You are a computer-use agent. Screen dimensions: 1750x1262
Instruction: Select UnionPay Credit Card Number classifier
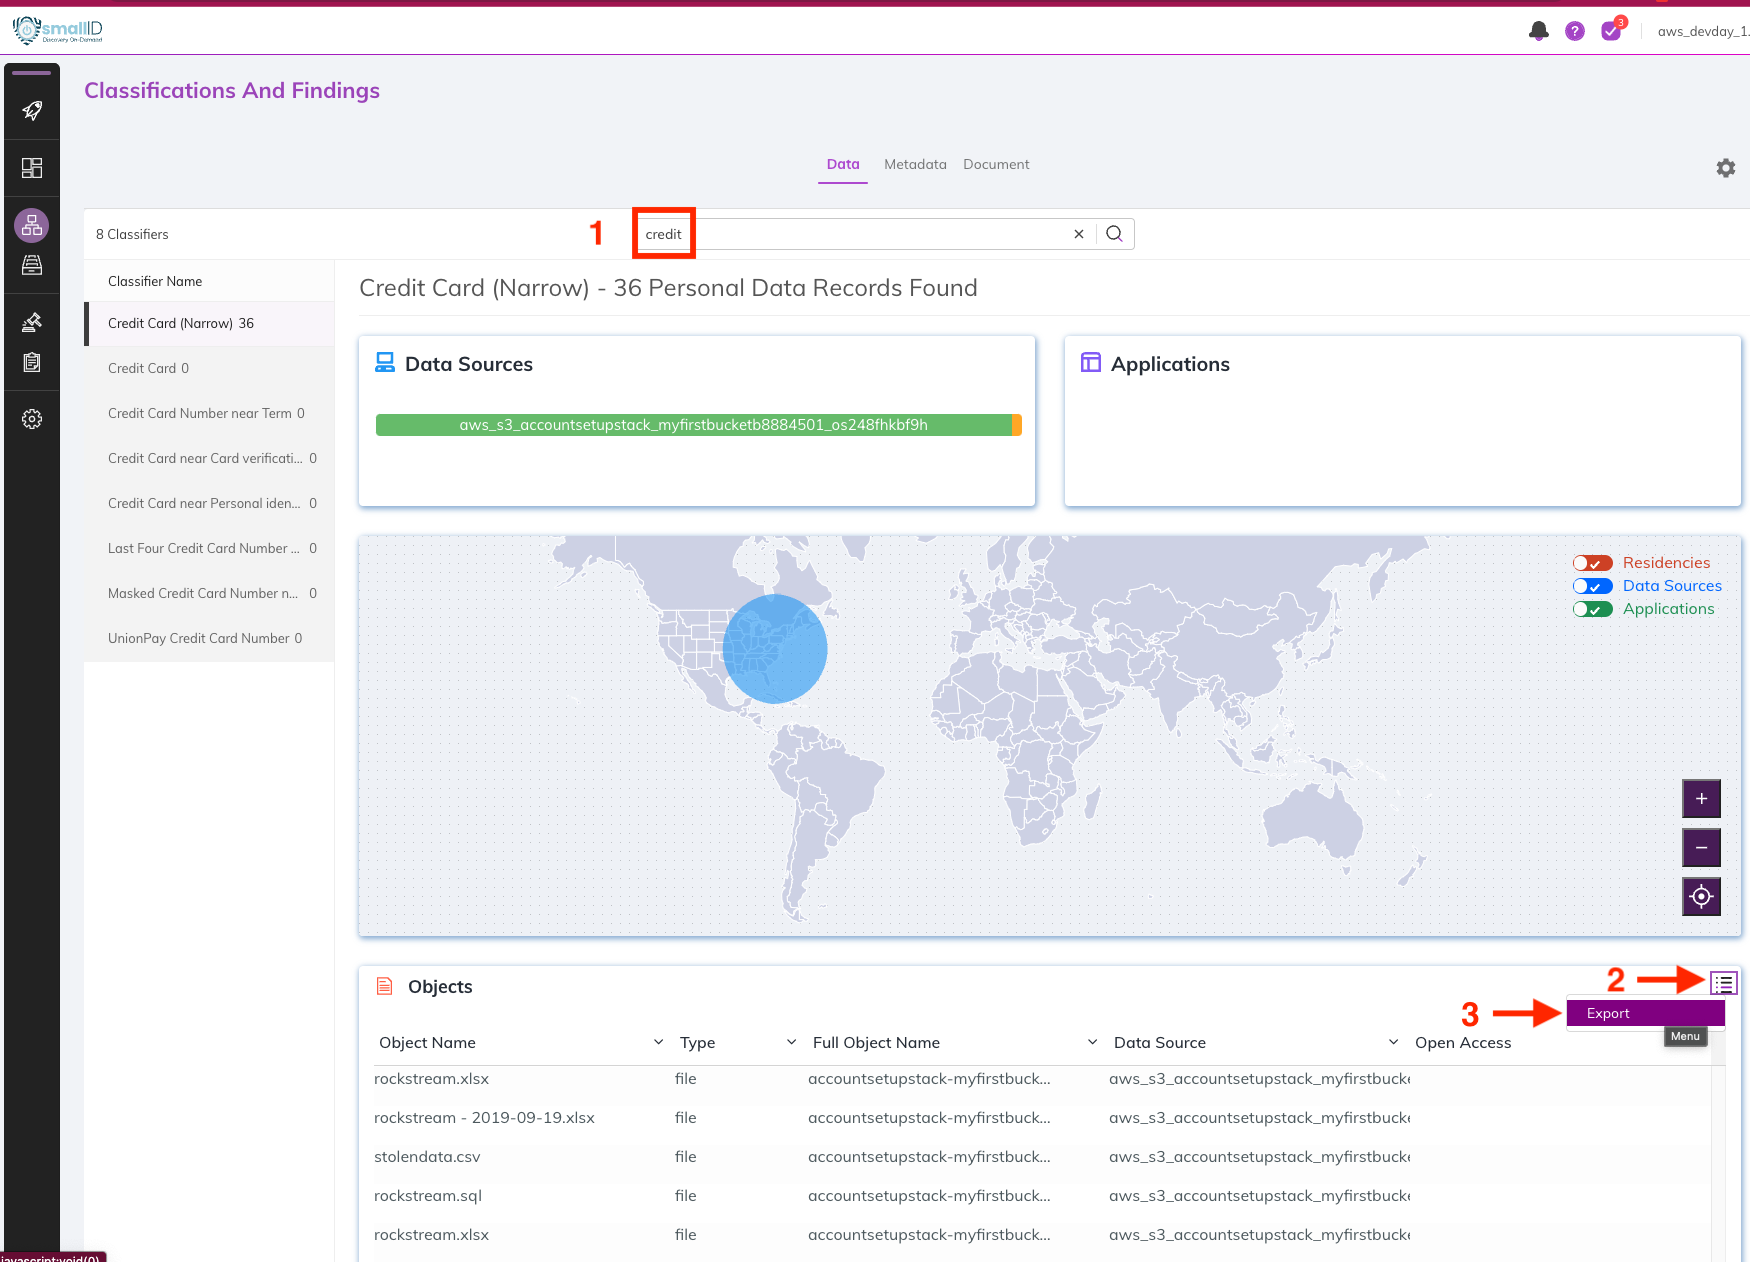pyautogui.click(x=209, y=638)
